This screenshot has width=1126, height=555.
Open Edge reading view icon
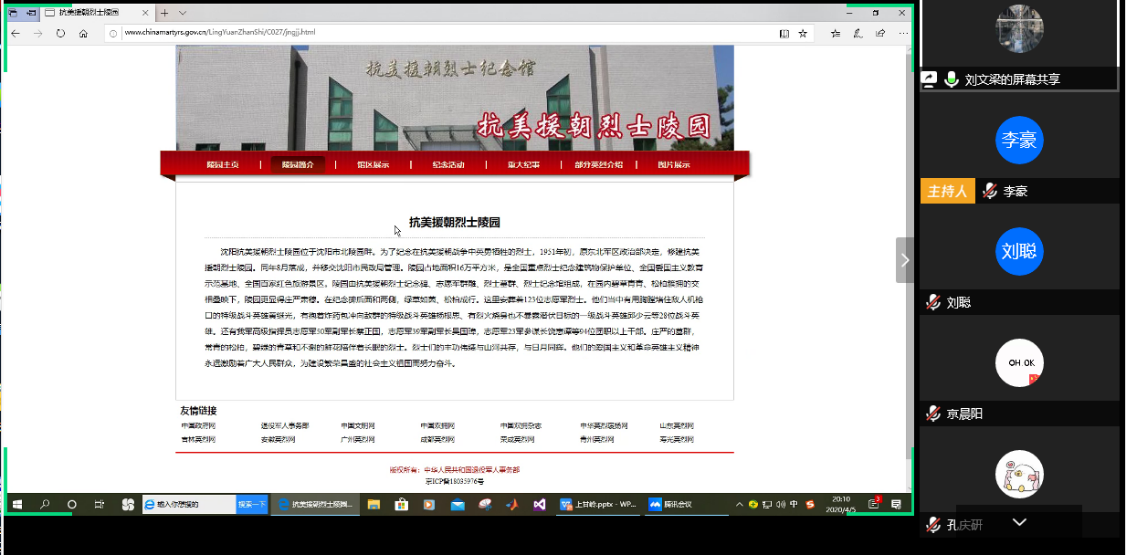784,33
